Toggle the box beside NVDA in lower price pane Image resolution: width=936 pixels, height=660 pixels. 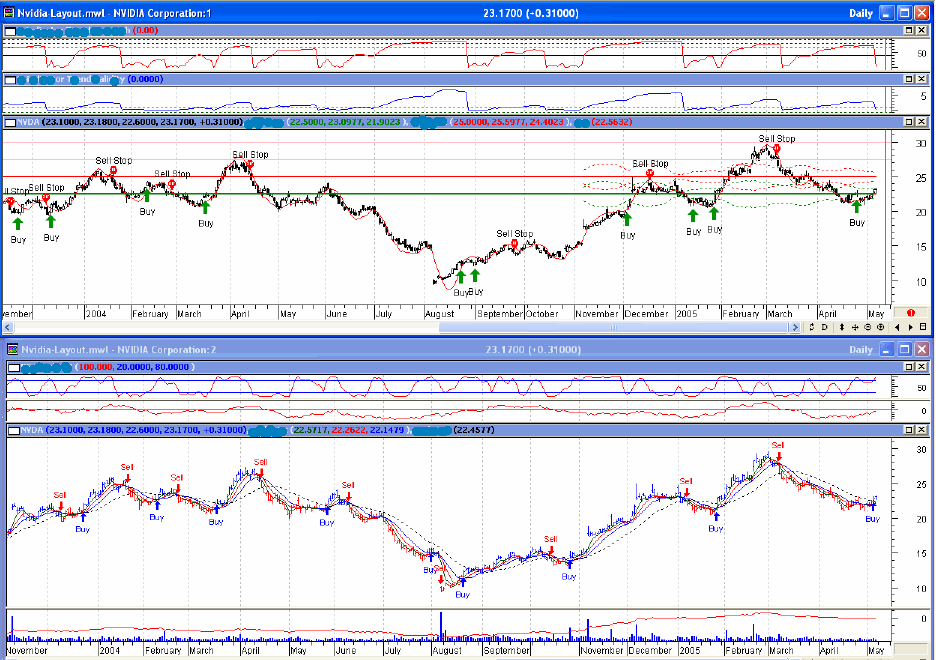point(13,430)
